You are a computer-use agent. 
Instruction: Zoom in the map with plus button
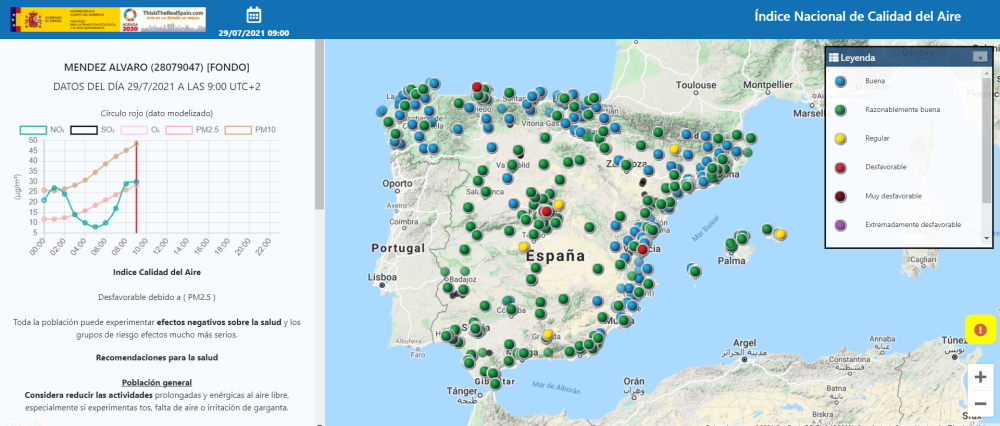coord(980,377)
